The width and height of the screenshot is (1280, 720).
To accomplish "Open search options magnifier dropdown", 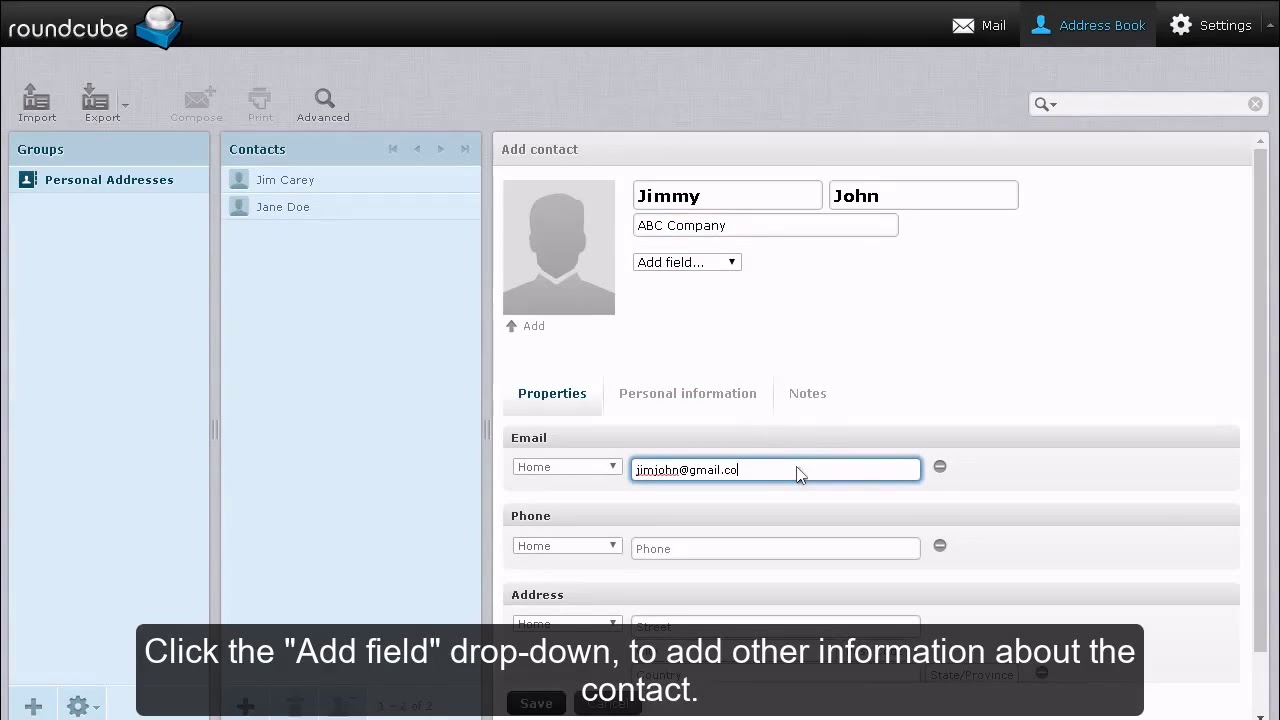I will click(1045, 104).
